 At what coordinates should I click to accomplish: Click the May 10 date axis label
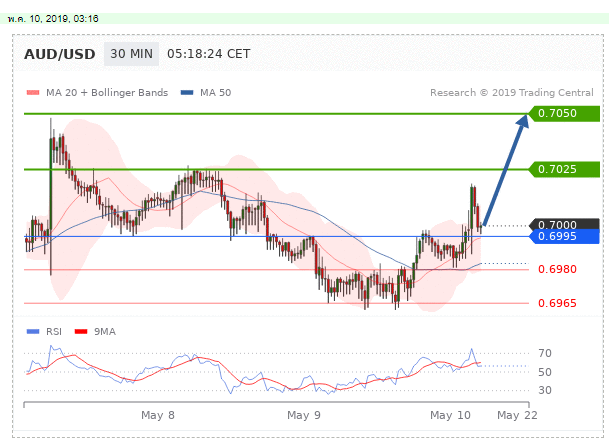click(x=450, y=415)
